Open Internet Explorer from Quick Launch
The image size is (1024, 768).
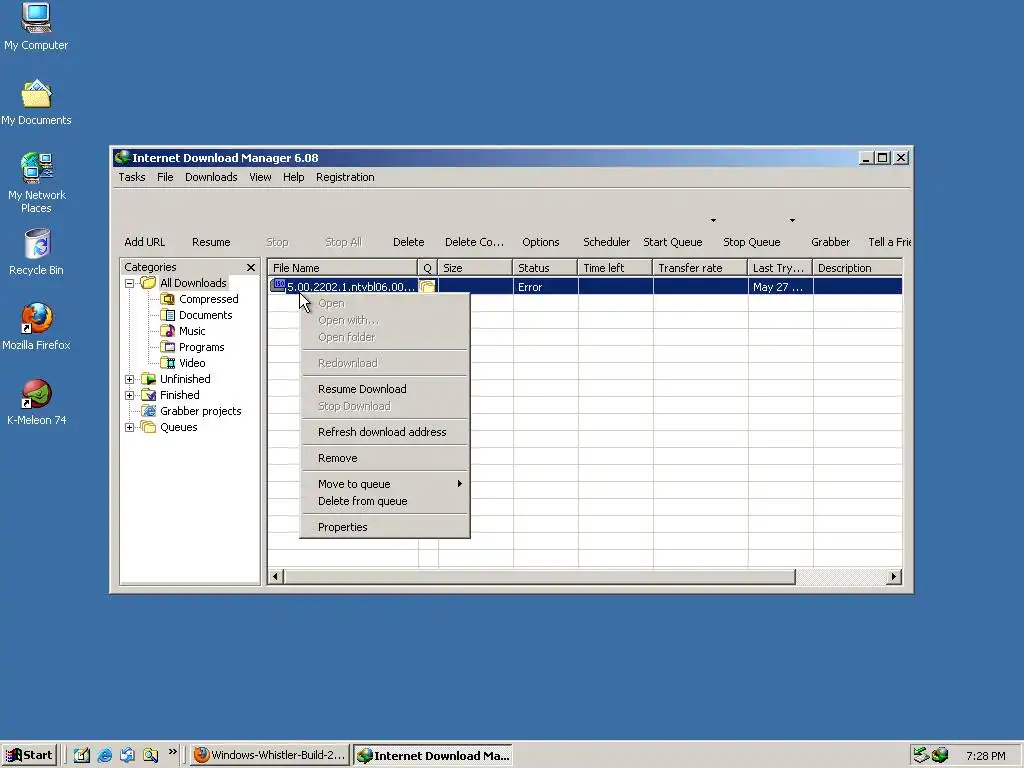click(104, 755)
